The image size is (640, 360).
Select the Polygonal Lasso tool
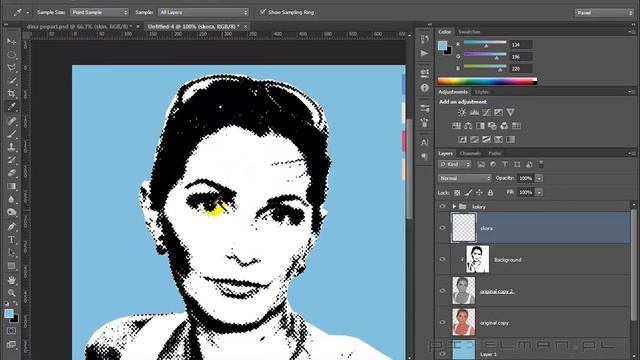(x=11, y=68)
